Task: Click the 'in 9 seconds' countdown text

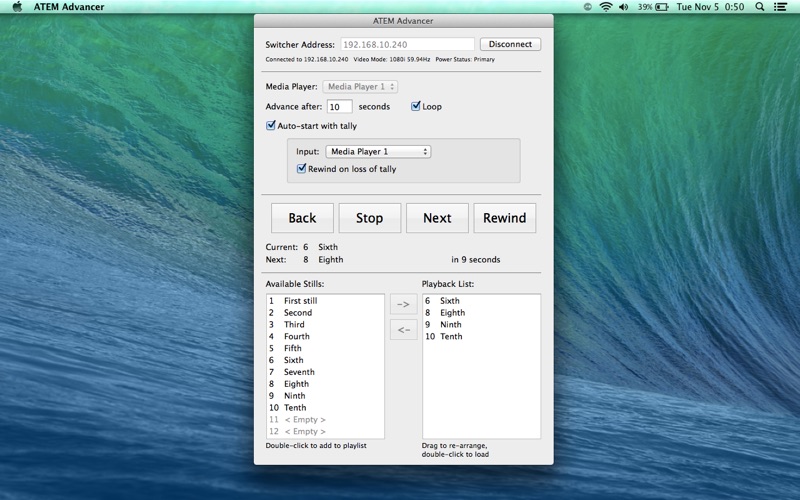Action: (476, 260)
